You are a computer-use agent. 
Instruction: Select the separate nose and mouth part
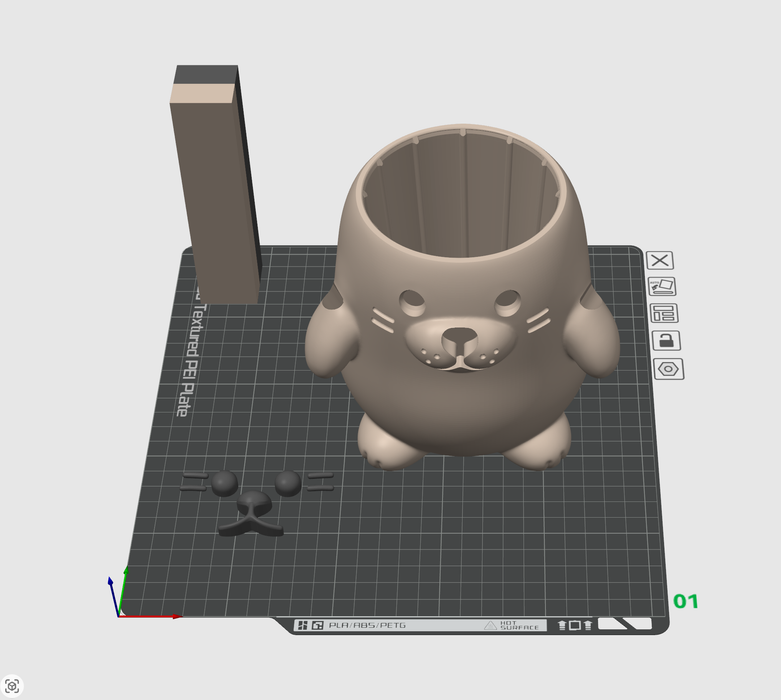coord(251,514)
